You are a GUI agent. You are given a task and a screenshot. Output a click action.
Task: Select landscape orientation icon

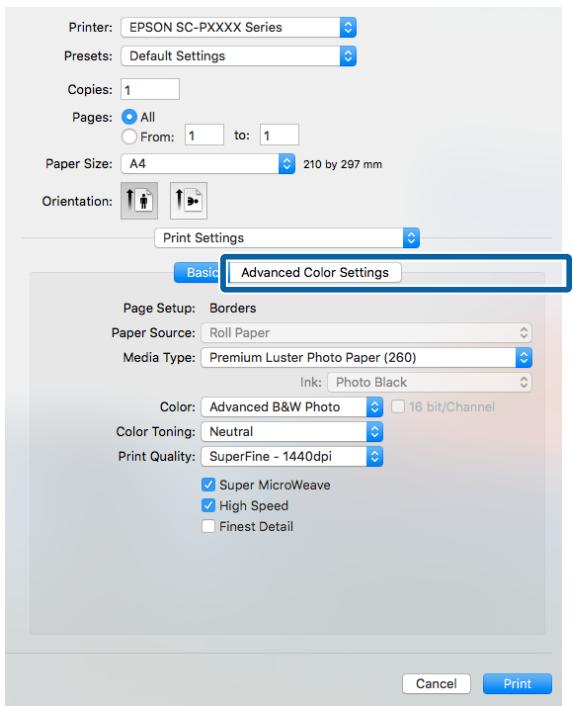point(188,201)
